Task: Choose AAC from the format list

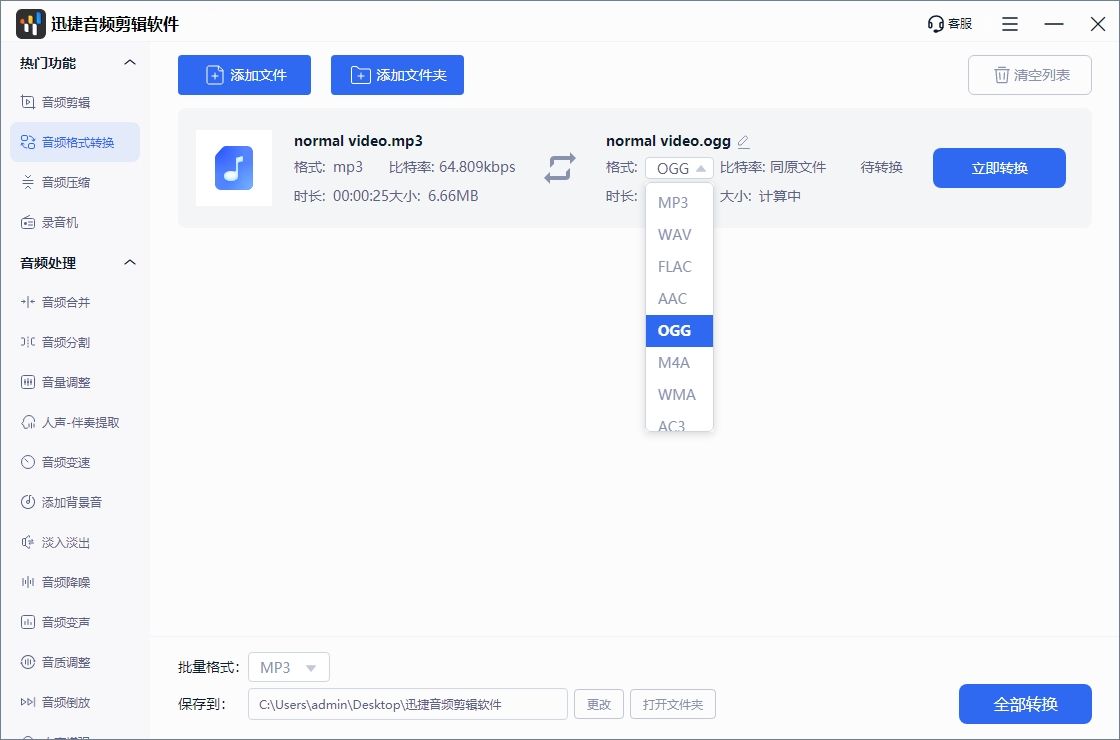Action: (679, 299)
